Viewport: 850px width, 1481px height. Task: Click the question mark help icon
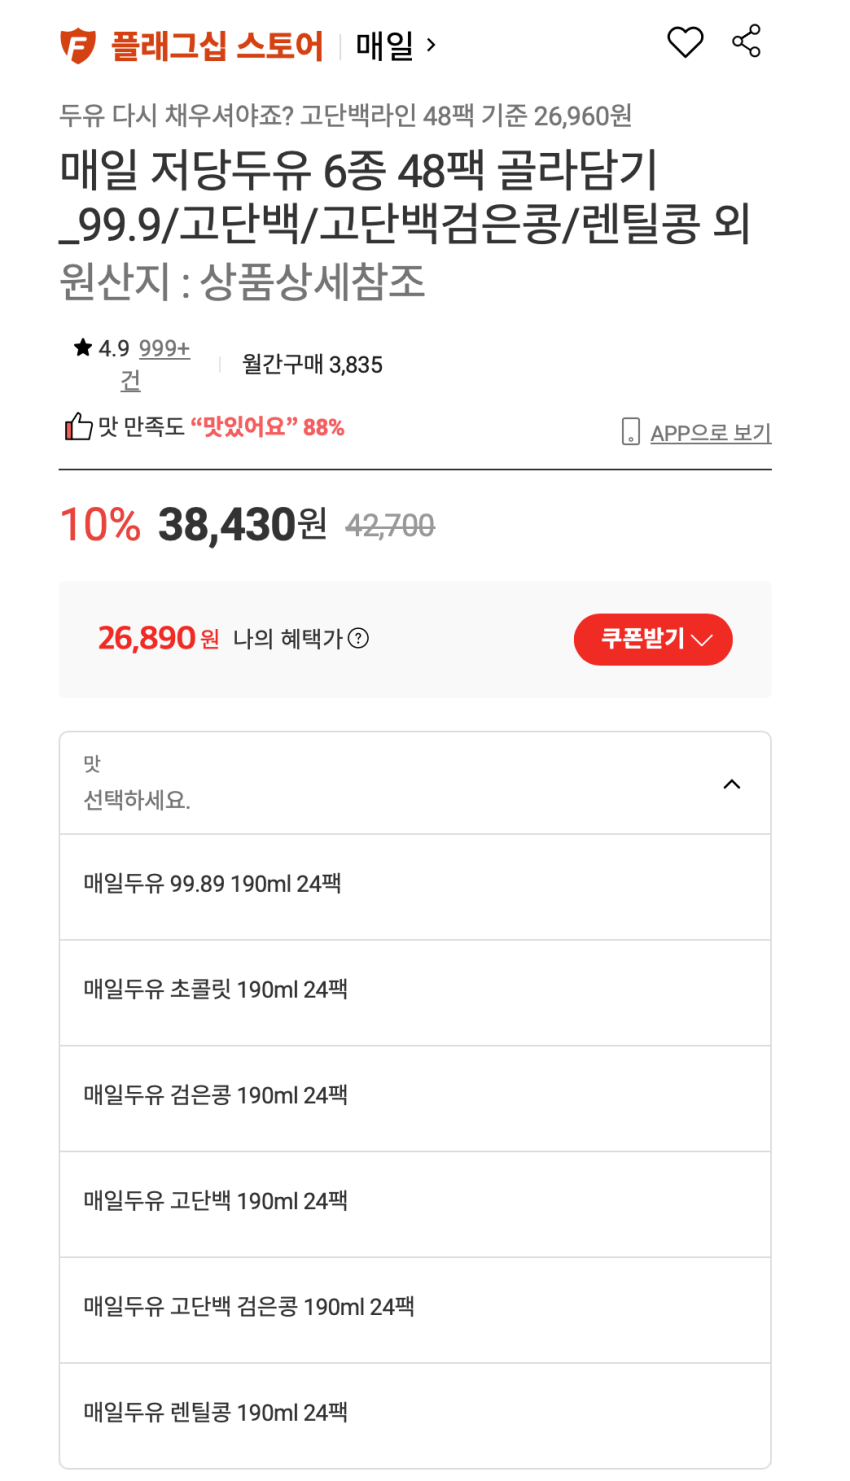click(x=358, y=638)
